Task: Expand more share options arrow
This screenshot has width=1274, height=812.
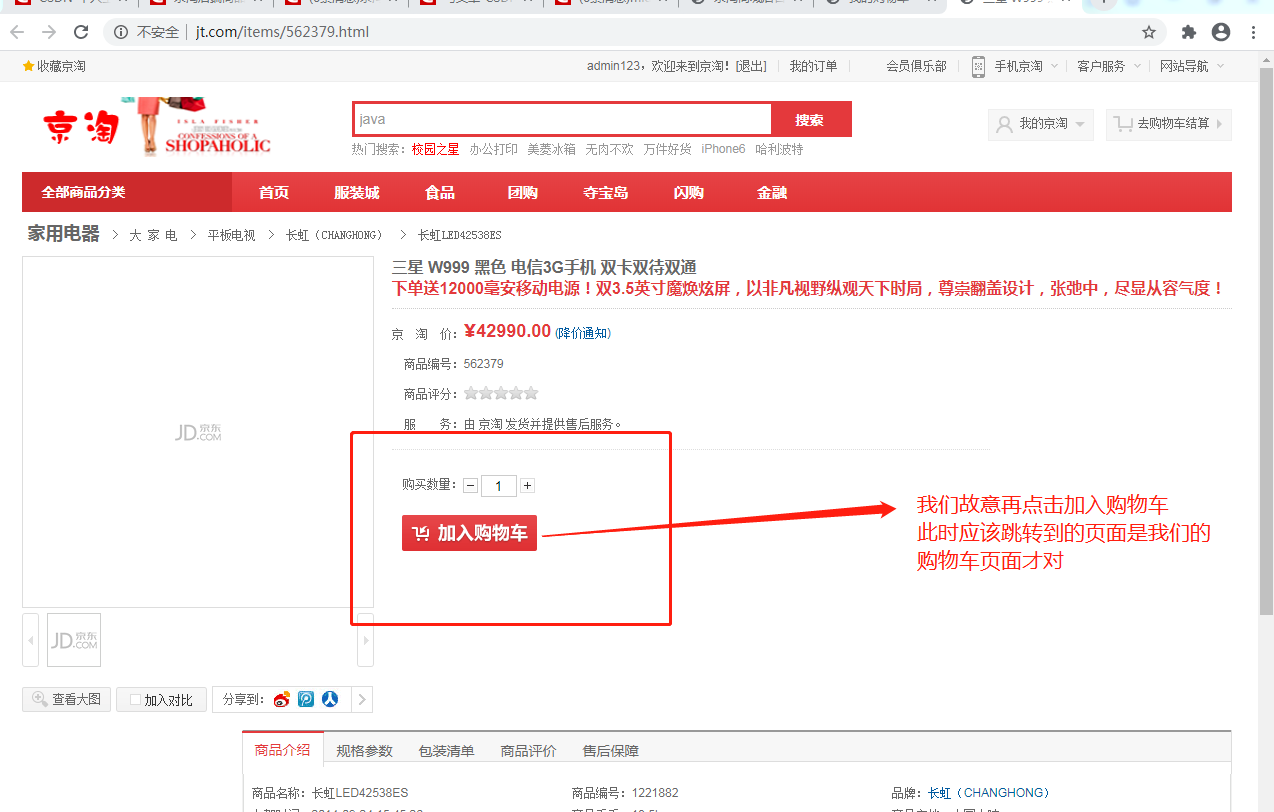Action: (x=362, y=699)
